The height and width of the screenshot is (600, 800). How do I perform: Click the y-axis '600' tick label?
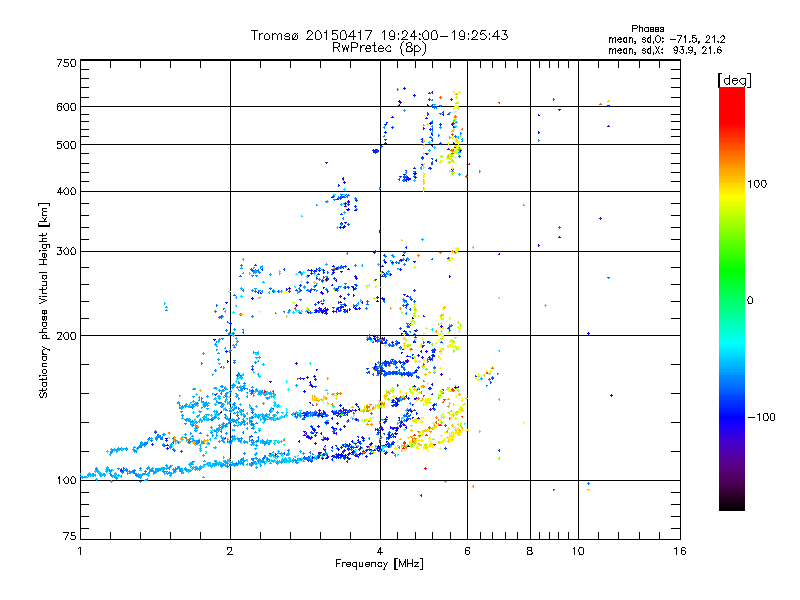click(x=66, y=107)
